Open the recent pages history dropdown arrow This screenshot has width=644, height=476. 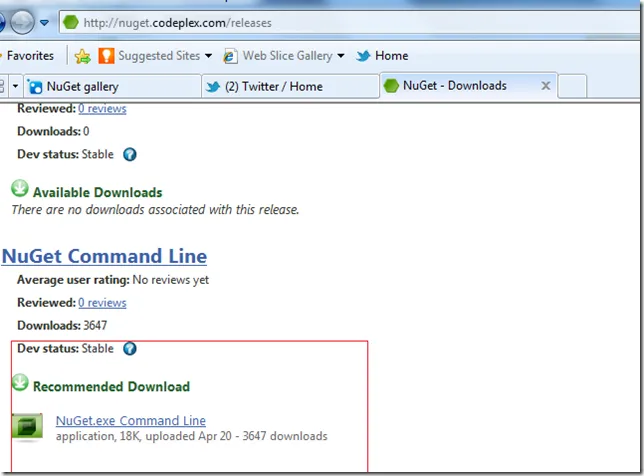click(x=44, y=23)
